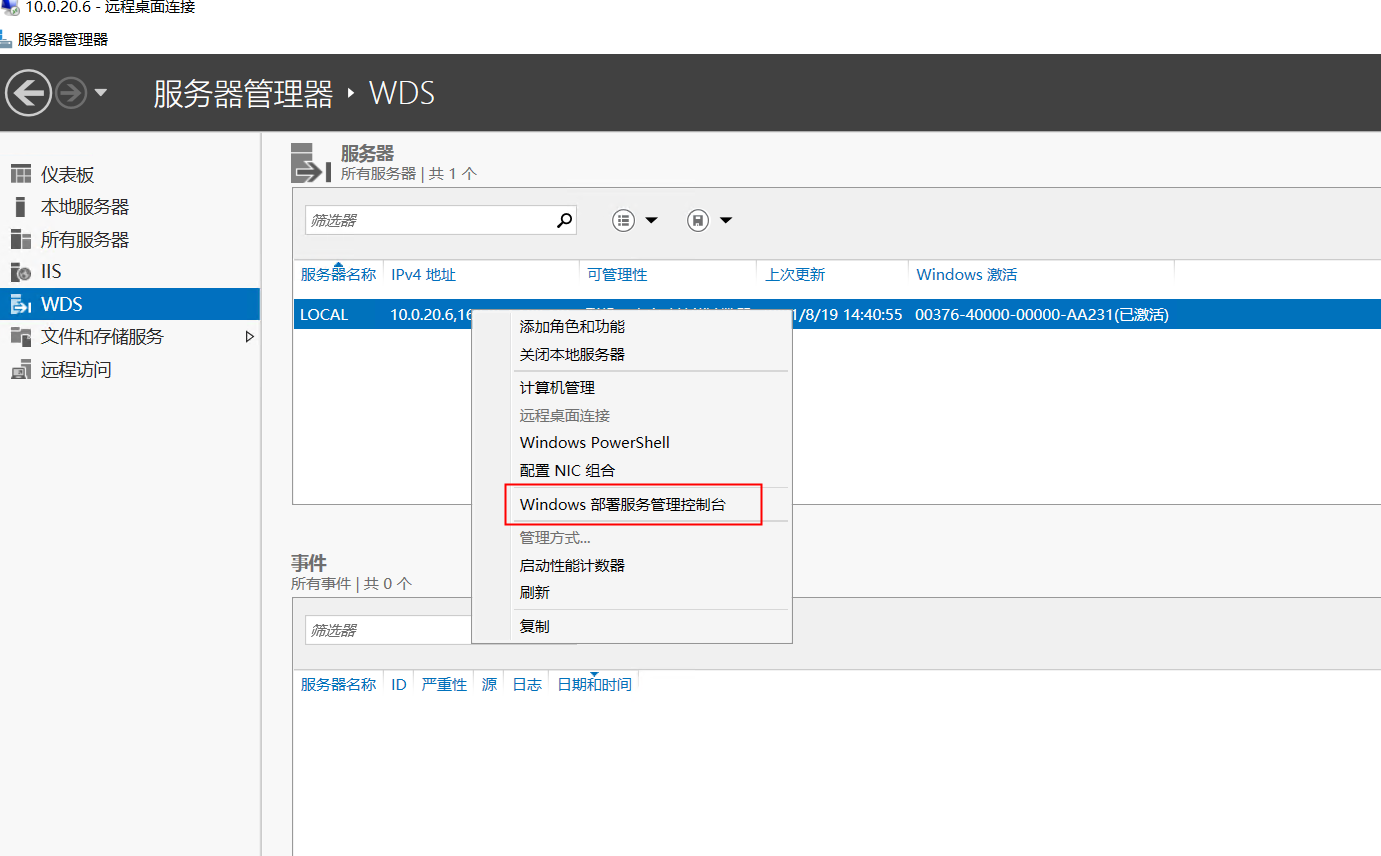Expand 文件和存储服务 submenu arrow
The width and height of the screenshot is (1381, 856).
point(250,337)
